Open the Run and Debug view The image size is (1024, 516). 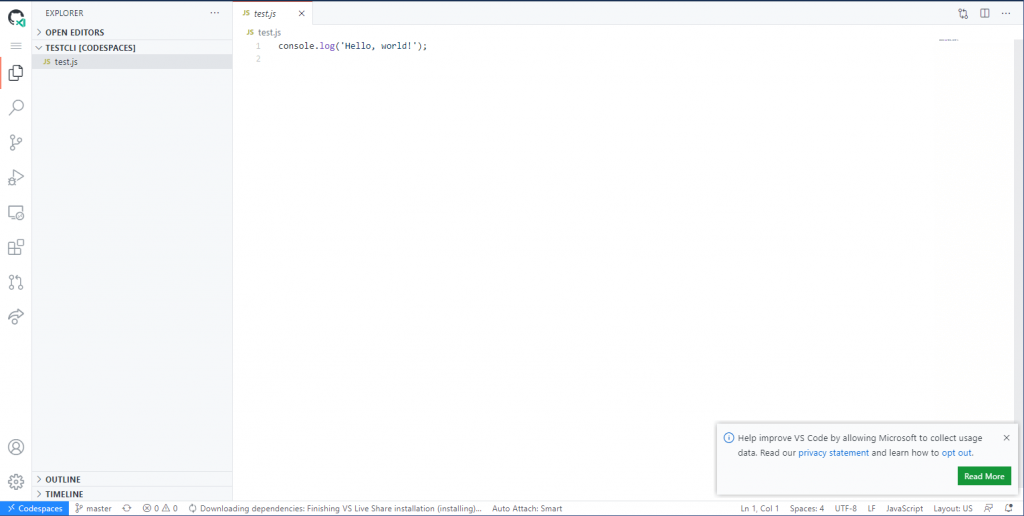pyautogui.click(x=16, y=178)
